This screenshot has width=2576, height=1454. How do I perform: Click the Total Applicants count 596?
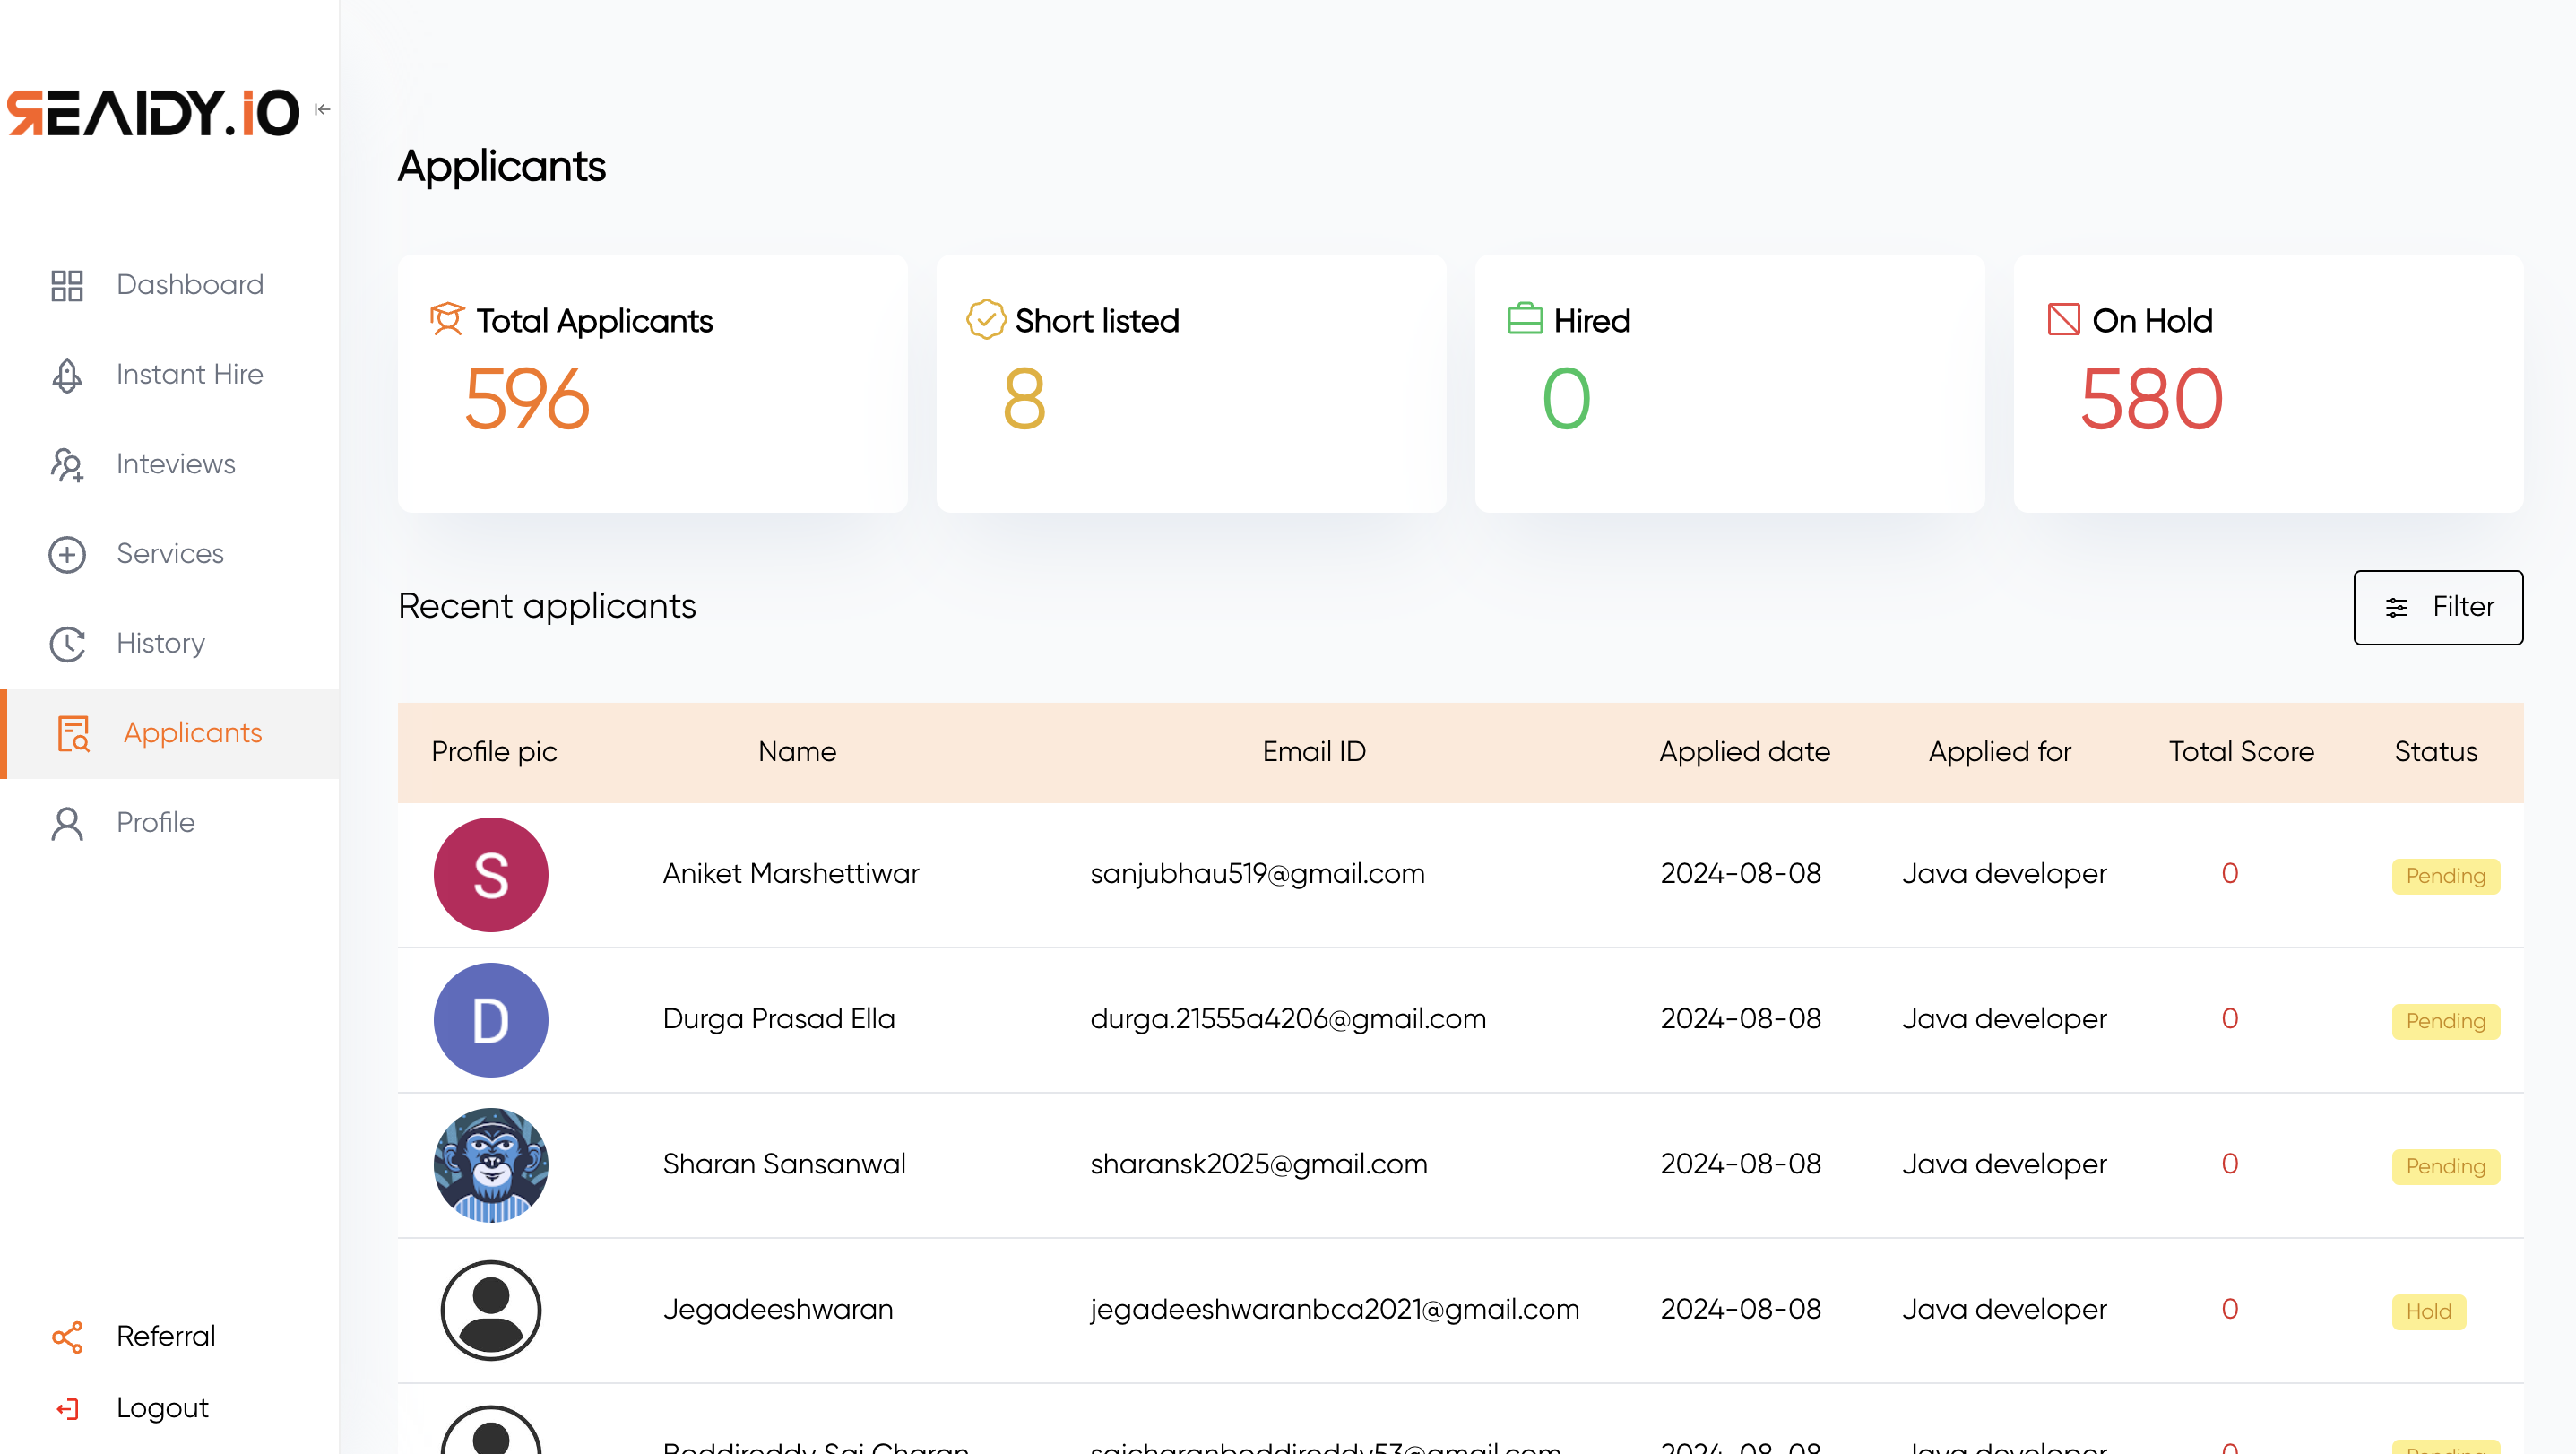tap(527, 399)
